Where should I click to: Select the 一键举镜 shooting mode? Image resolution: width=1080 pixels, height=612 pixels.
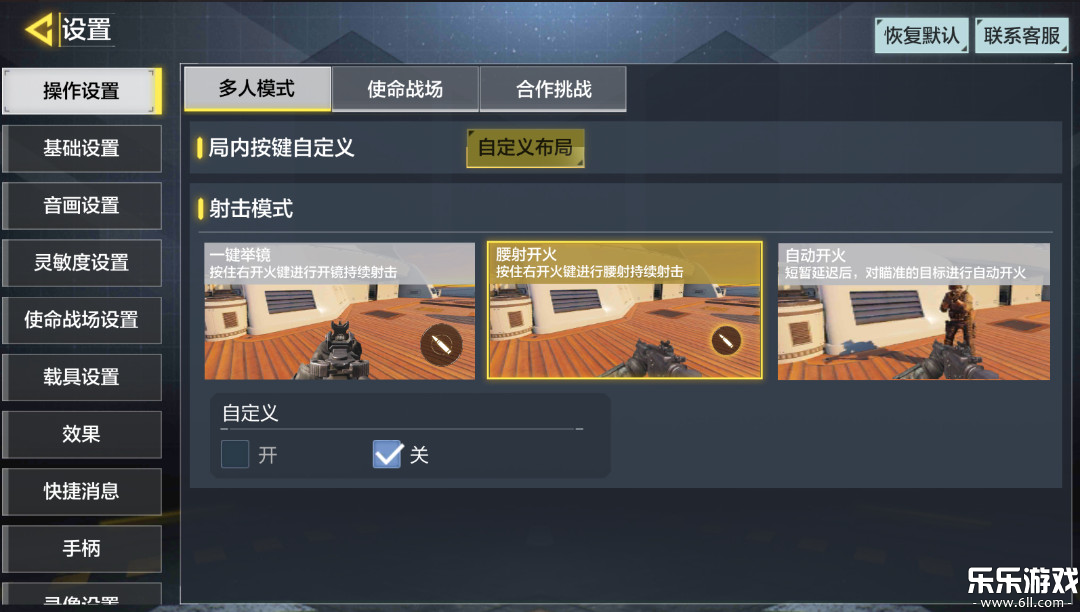(x=340, y=310)
